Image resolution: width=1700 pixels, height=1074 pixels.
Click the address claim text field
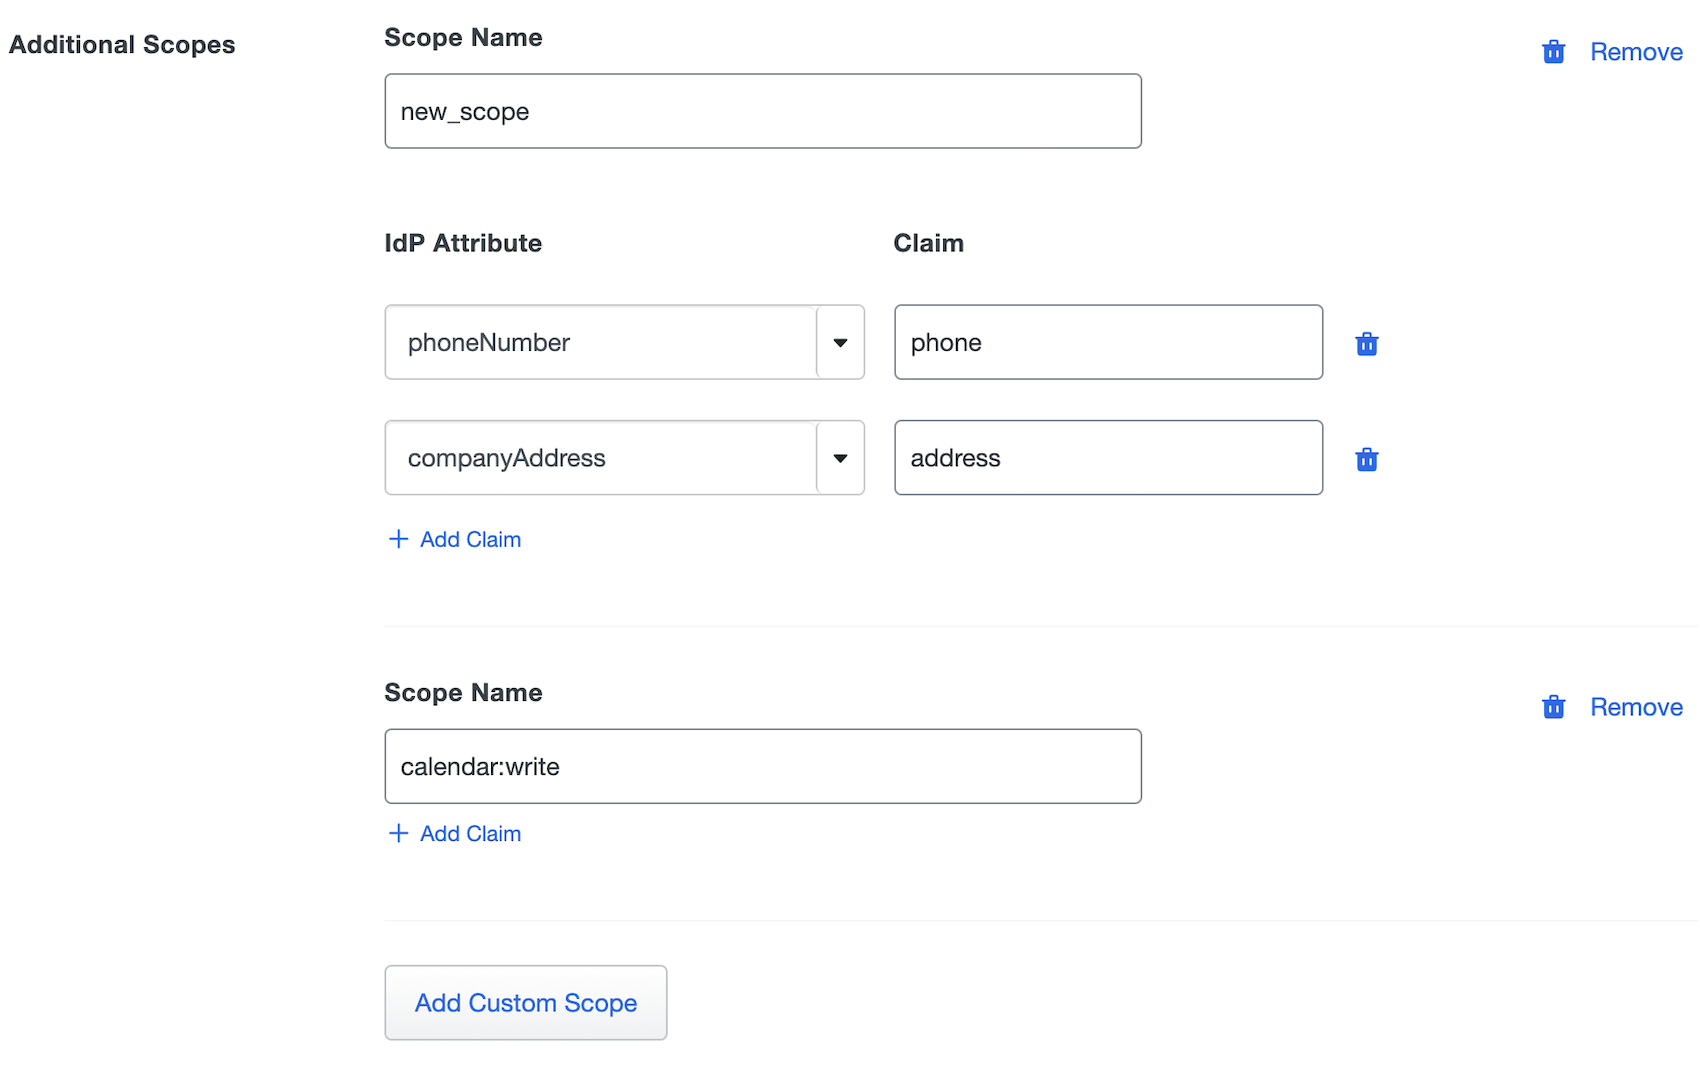(1108, 458)
